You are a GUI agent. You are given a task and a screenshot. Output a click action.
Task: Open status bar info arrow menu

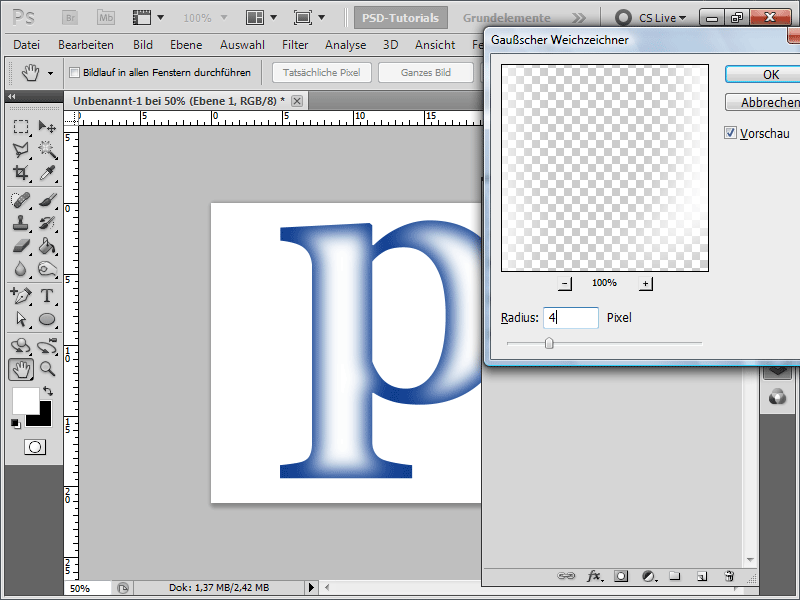(311, 588)
